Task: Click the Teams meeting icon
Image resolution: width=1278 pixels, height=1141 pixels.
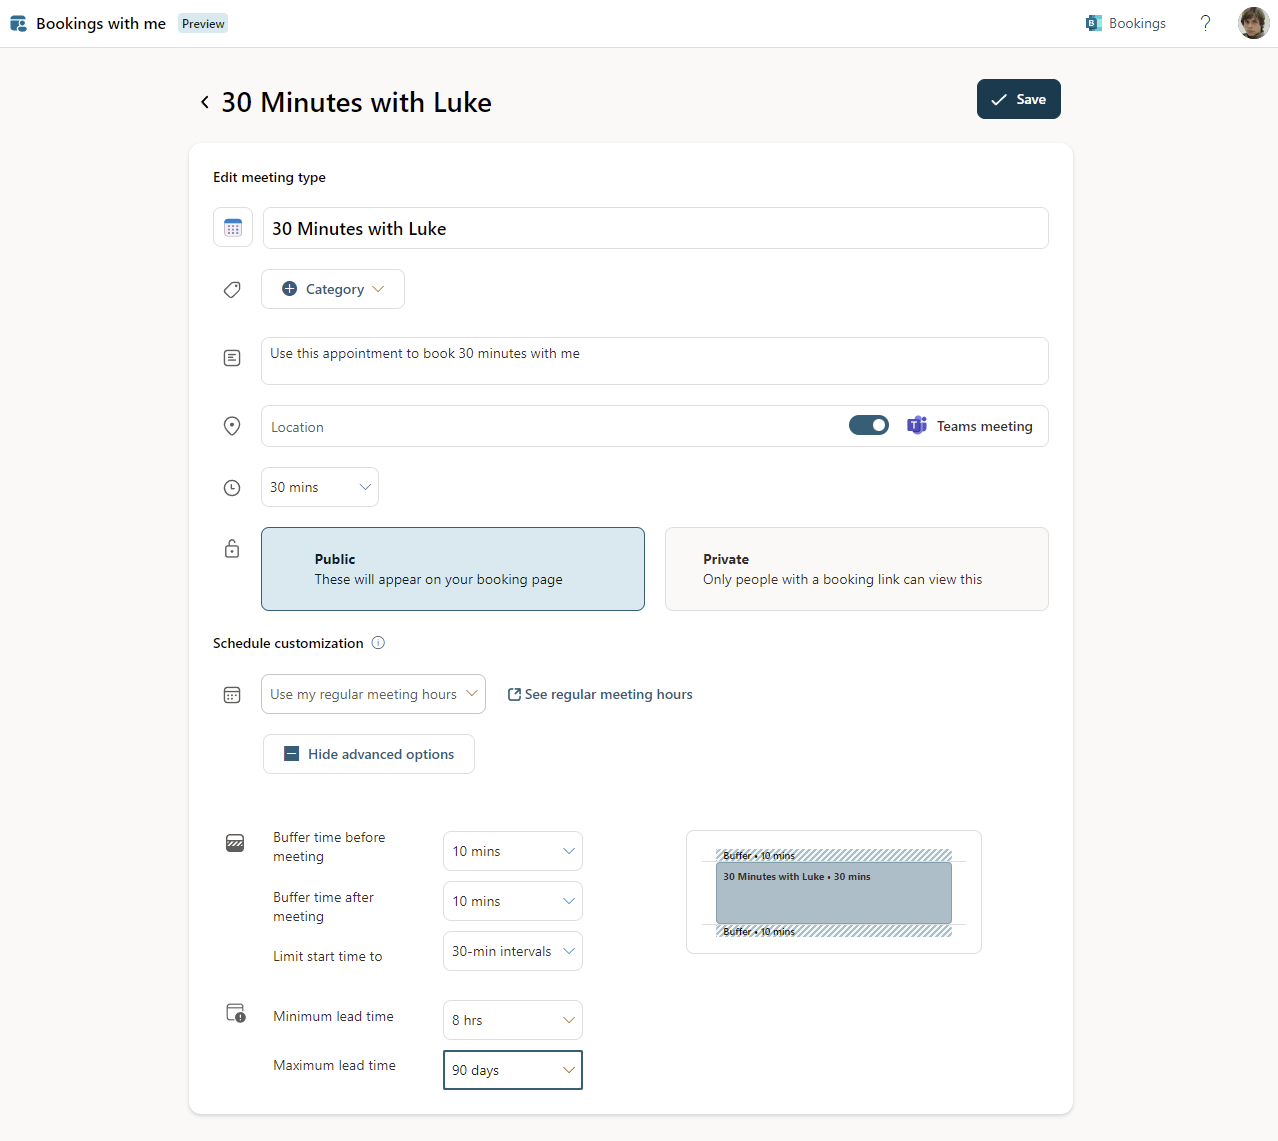Action: point(917,426)
